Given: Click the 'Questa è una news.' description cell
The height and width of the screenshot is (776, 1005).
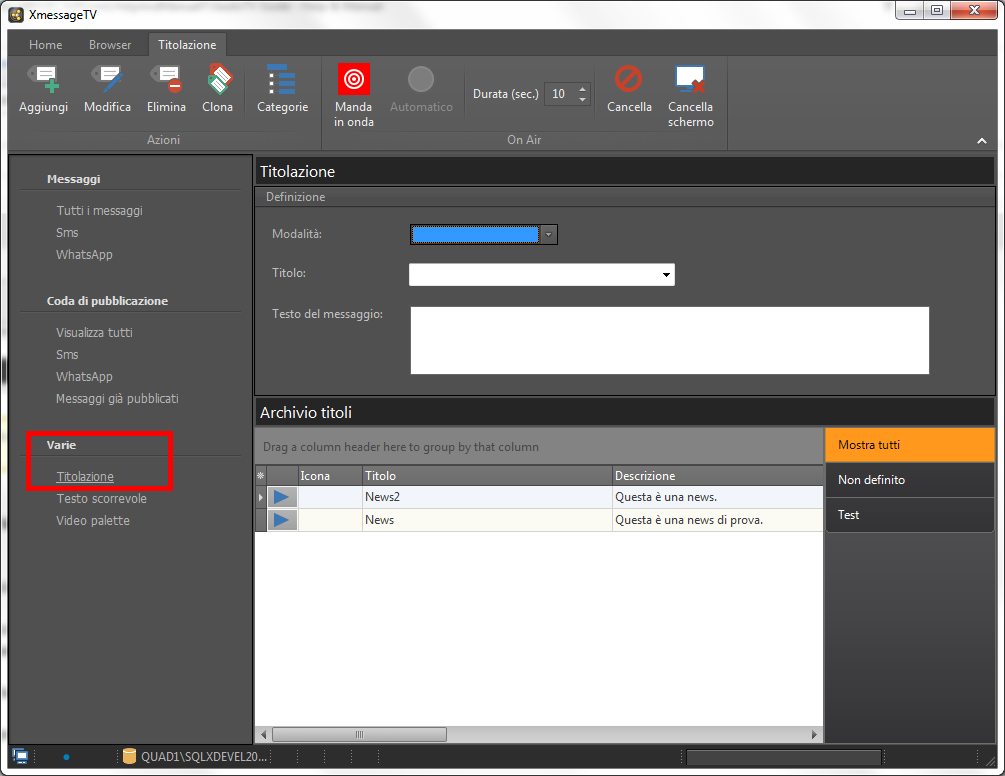Looking at the screenshot, I should (718, 497).
